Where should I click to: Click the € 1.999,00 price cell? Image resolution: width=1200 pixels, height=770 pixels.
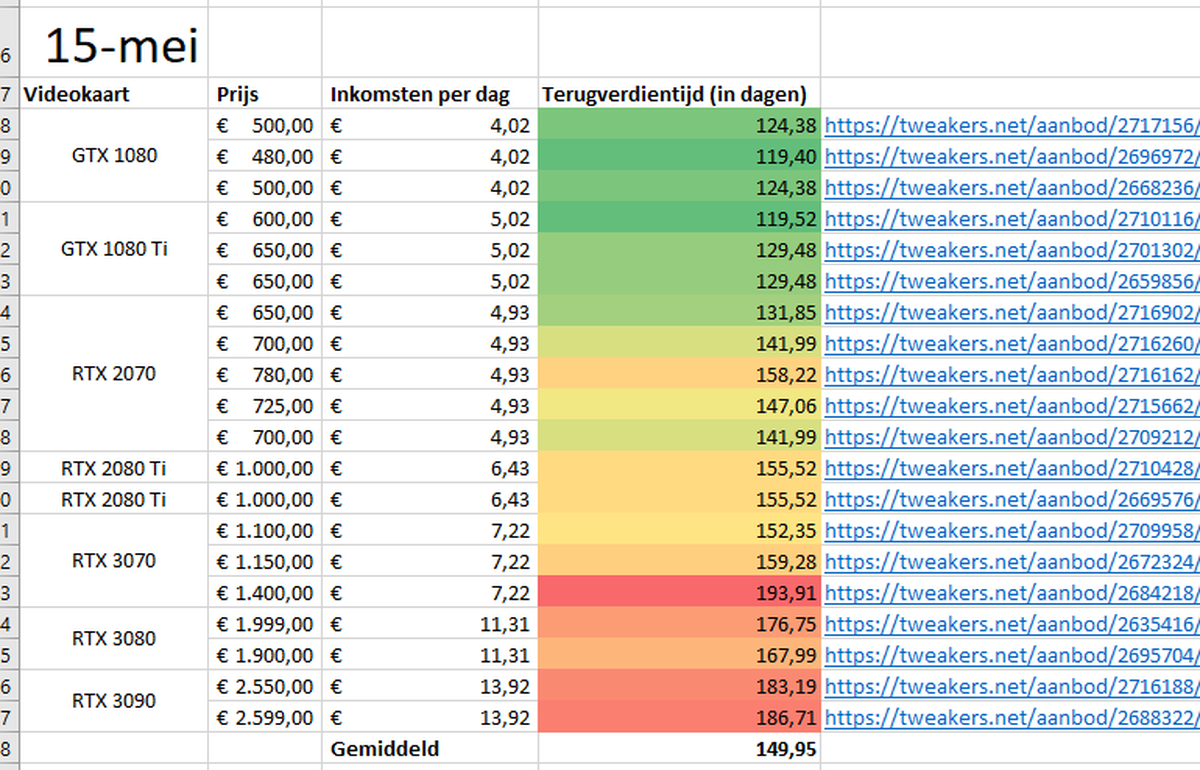(x=265, y=624)
